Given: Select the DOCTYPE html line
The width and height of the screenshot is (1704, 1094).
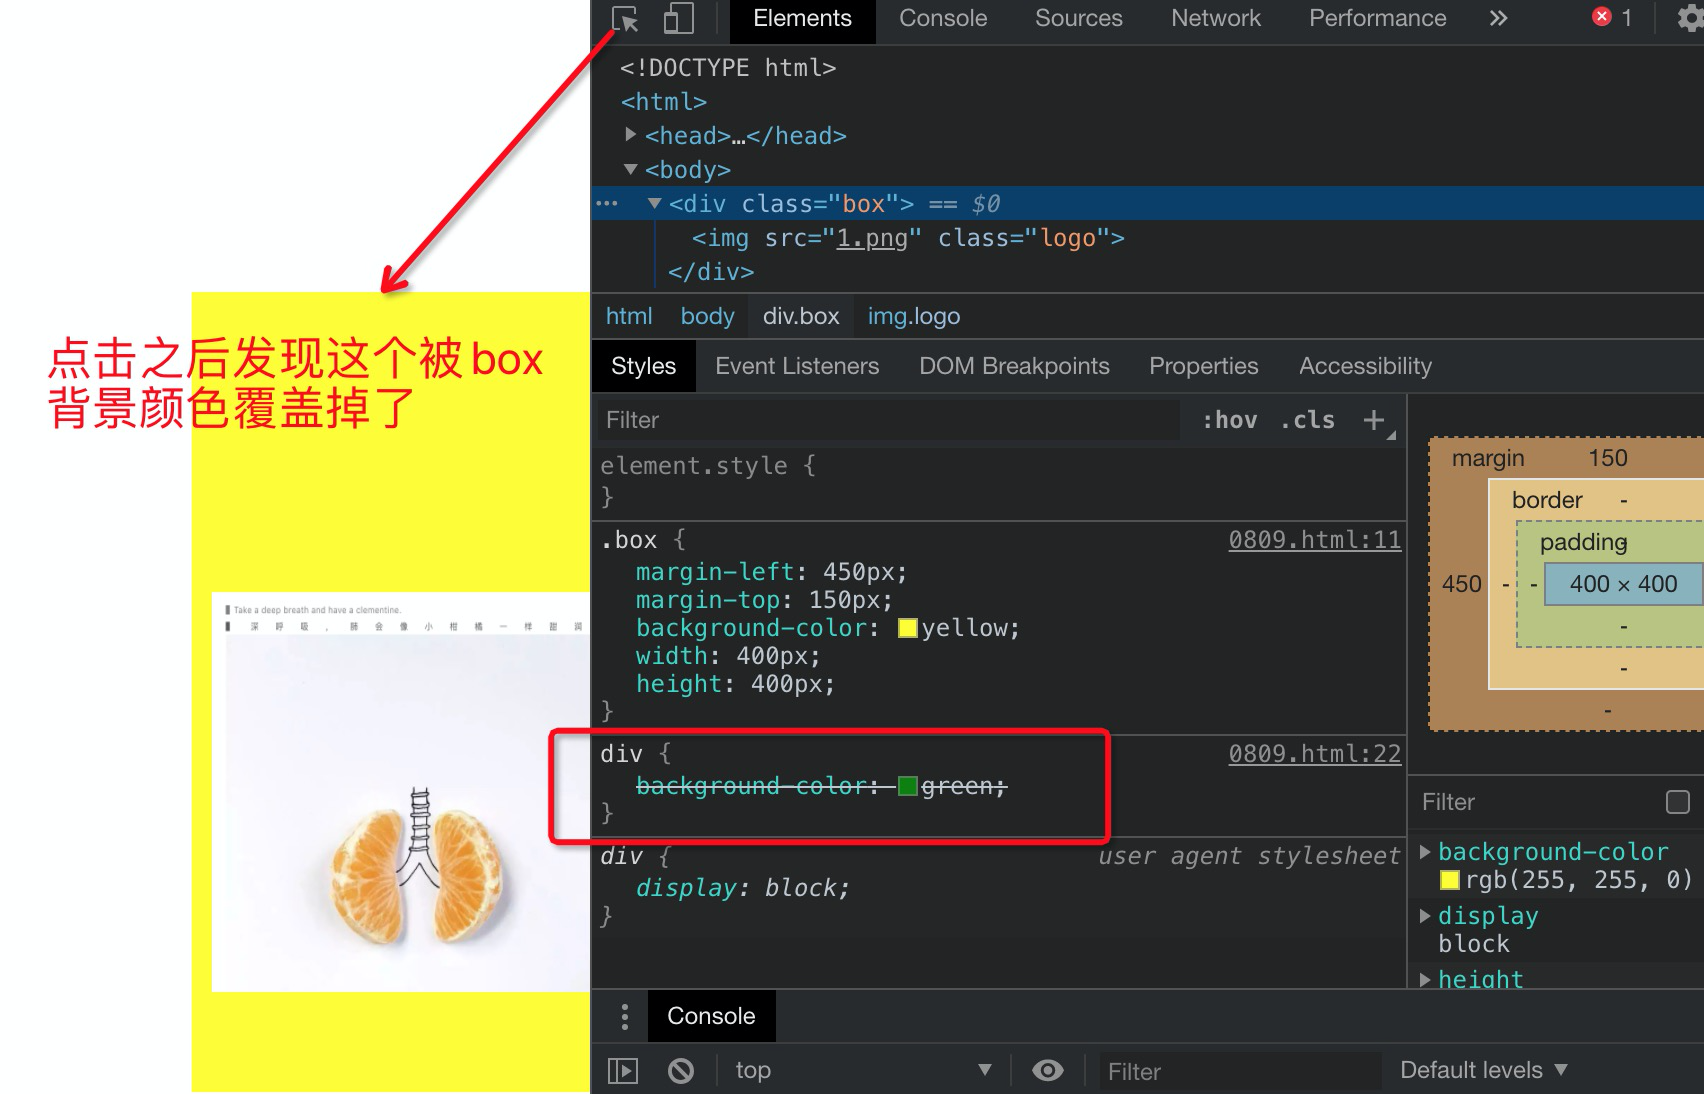Looking at the screenshot, I should [727, 68].
